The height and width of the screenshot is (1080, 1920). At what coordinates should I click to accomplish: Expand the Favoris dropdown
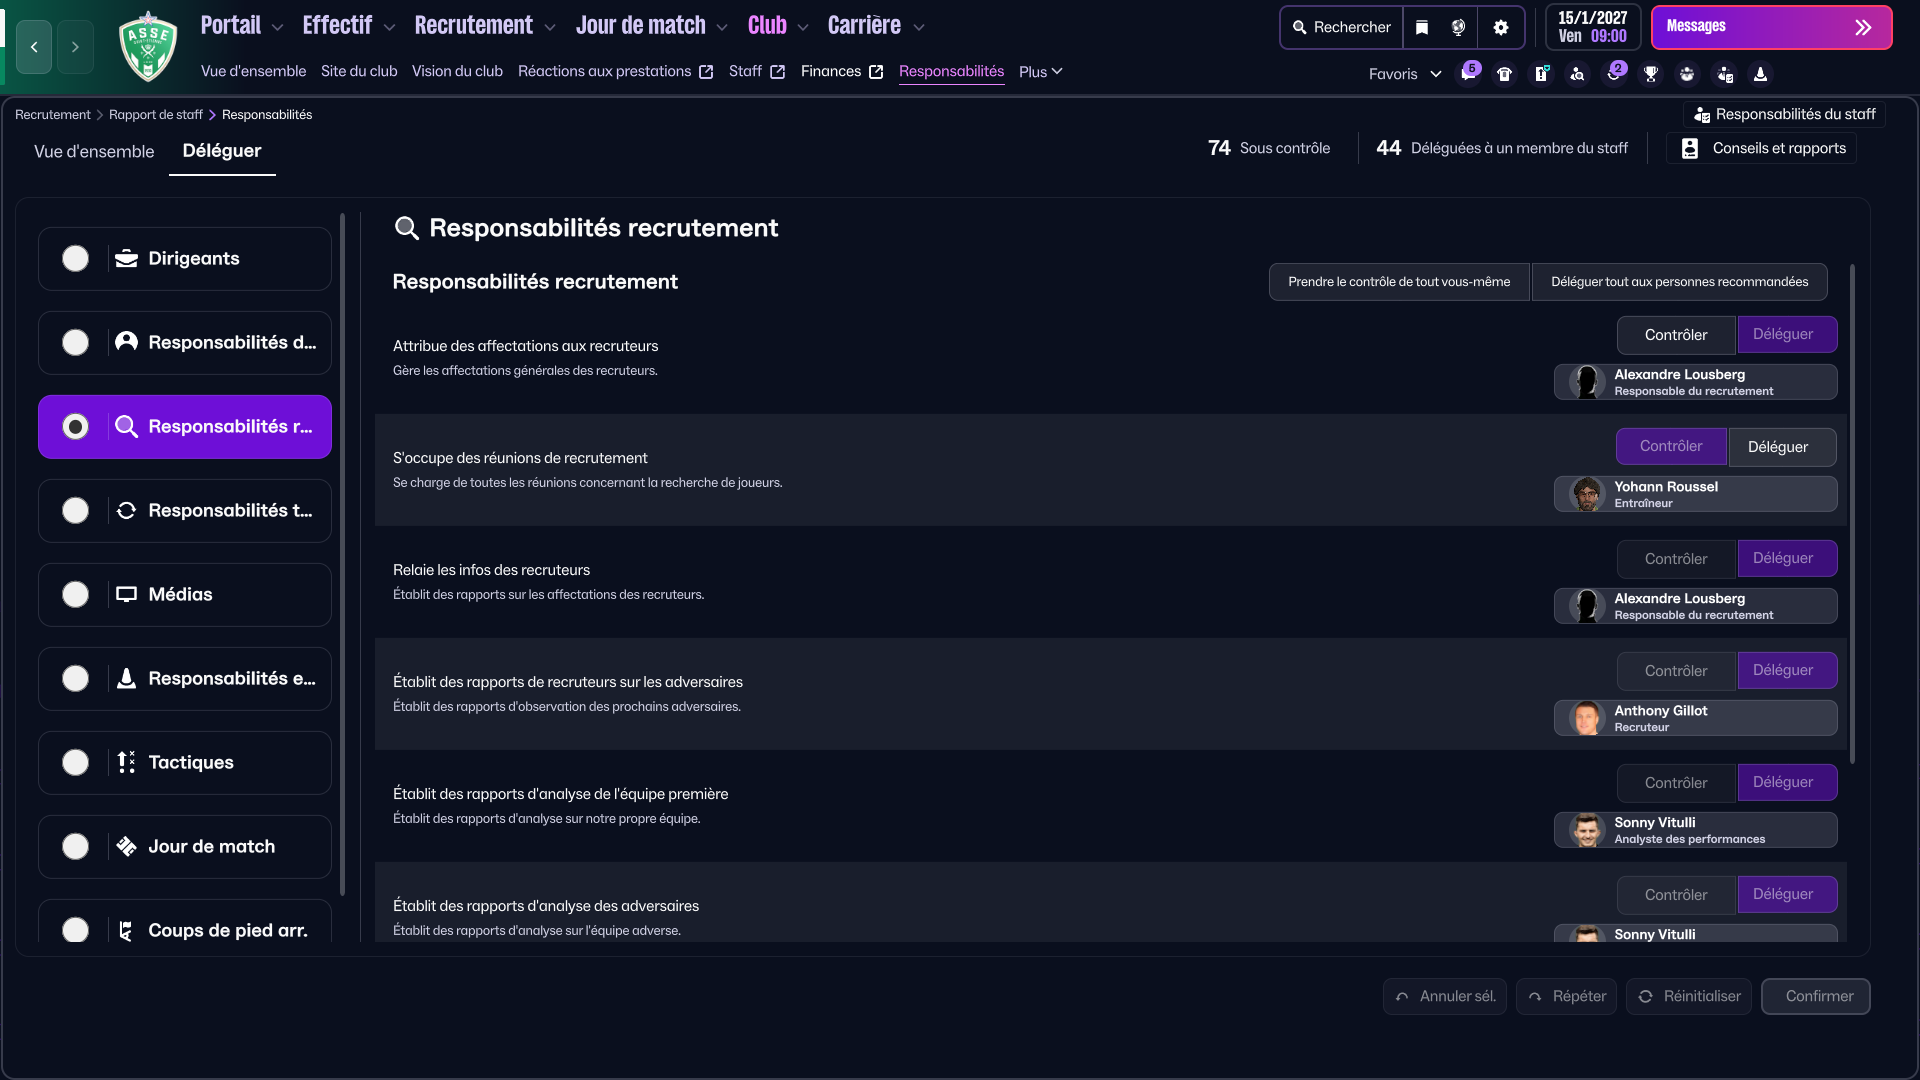point(1405,74)
